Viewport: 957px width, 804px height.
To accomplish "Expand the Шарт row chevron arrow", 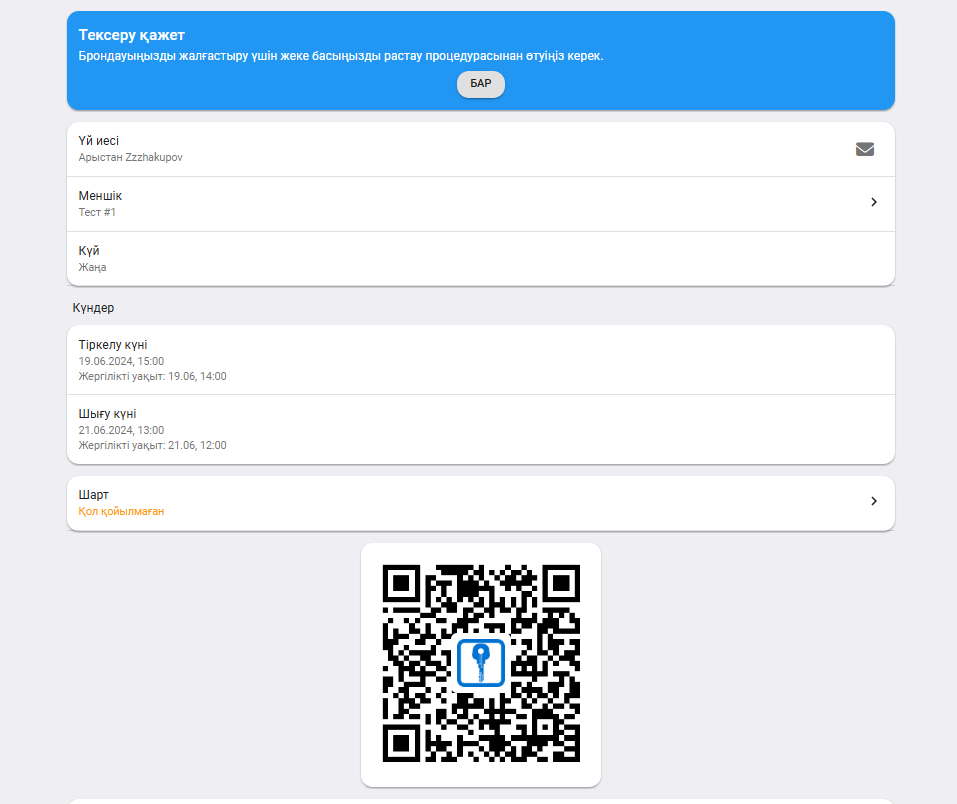I will (x=873, y=501).
